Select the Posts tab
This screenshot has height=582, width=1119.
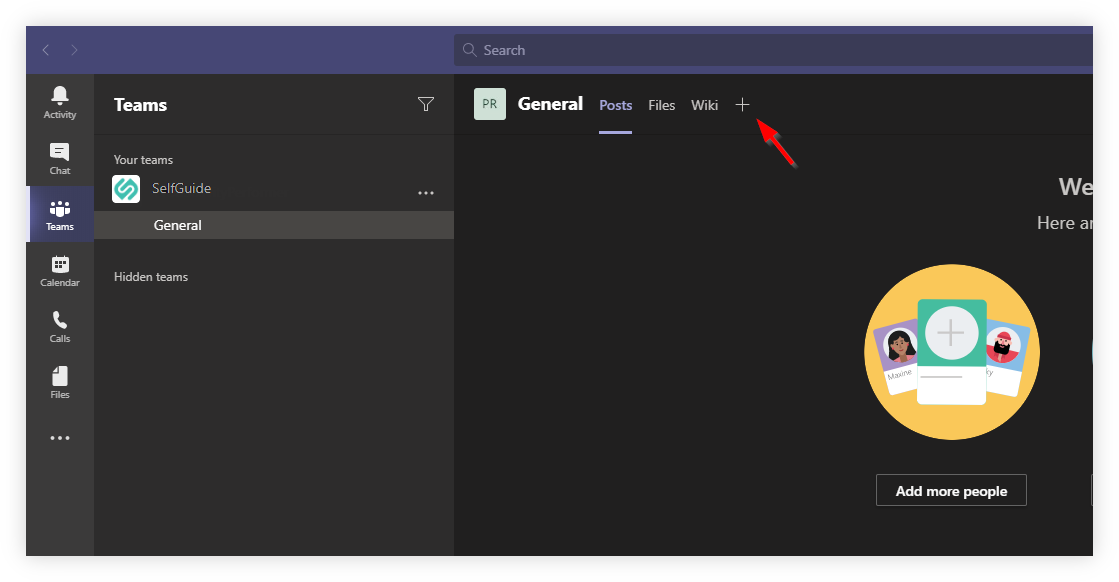tap(615, 104)
